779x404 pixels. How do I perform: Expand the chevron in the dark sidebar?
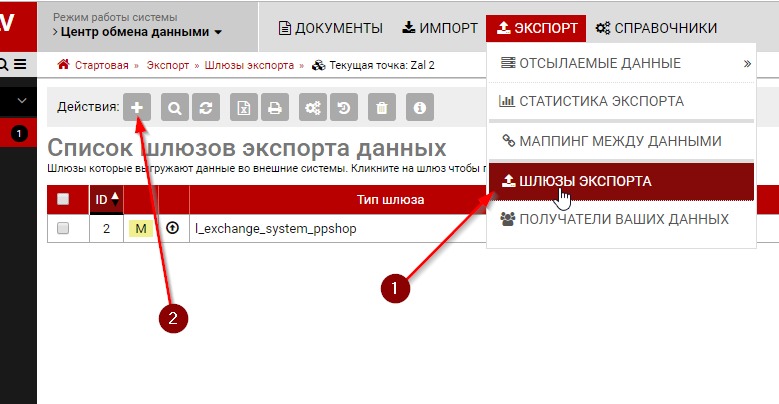point(19,101)
